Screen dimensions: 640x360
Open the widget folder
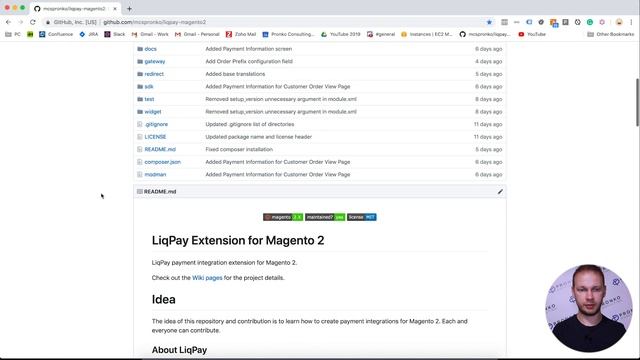coord(153,112)
